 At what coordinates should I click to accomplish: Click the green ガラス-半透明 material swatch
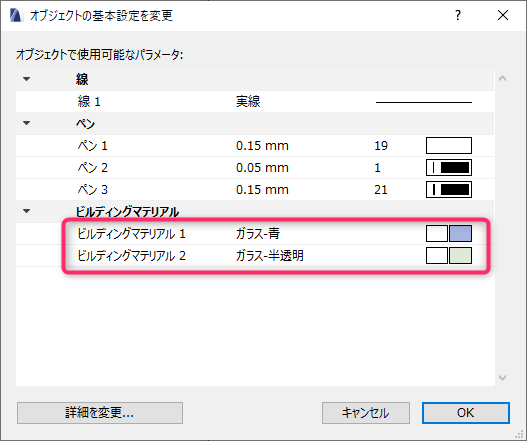(x=460, y=255)
